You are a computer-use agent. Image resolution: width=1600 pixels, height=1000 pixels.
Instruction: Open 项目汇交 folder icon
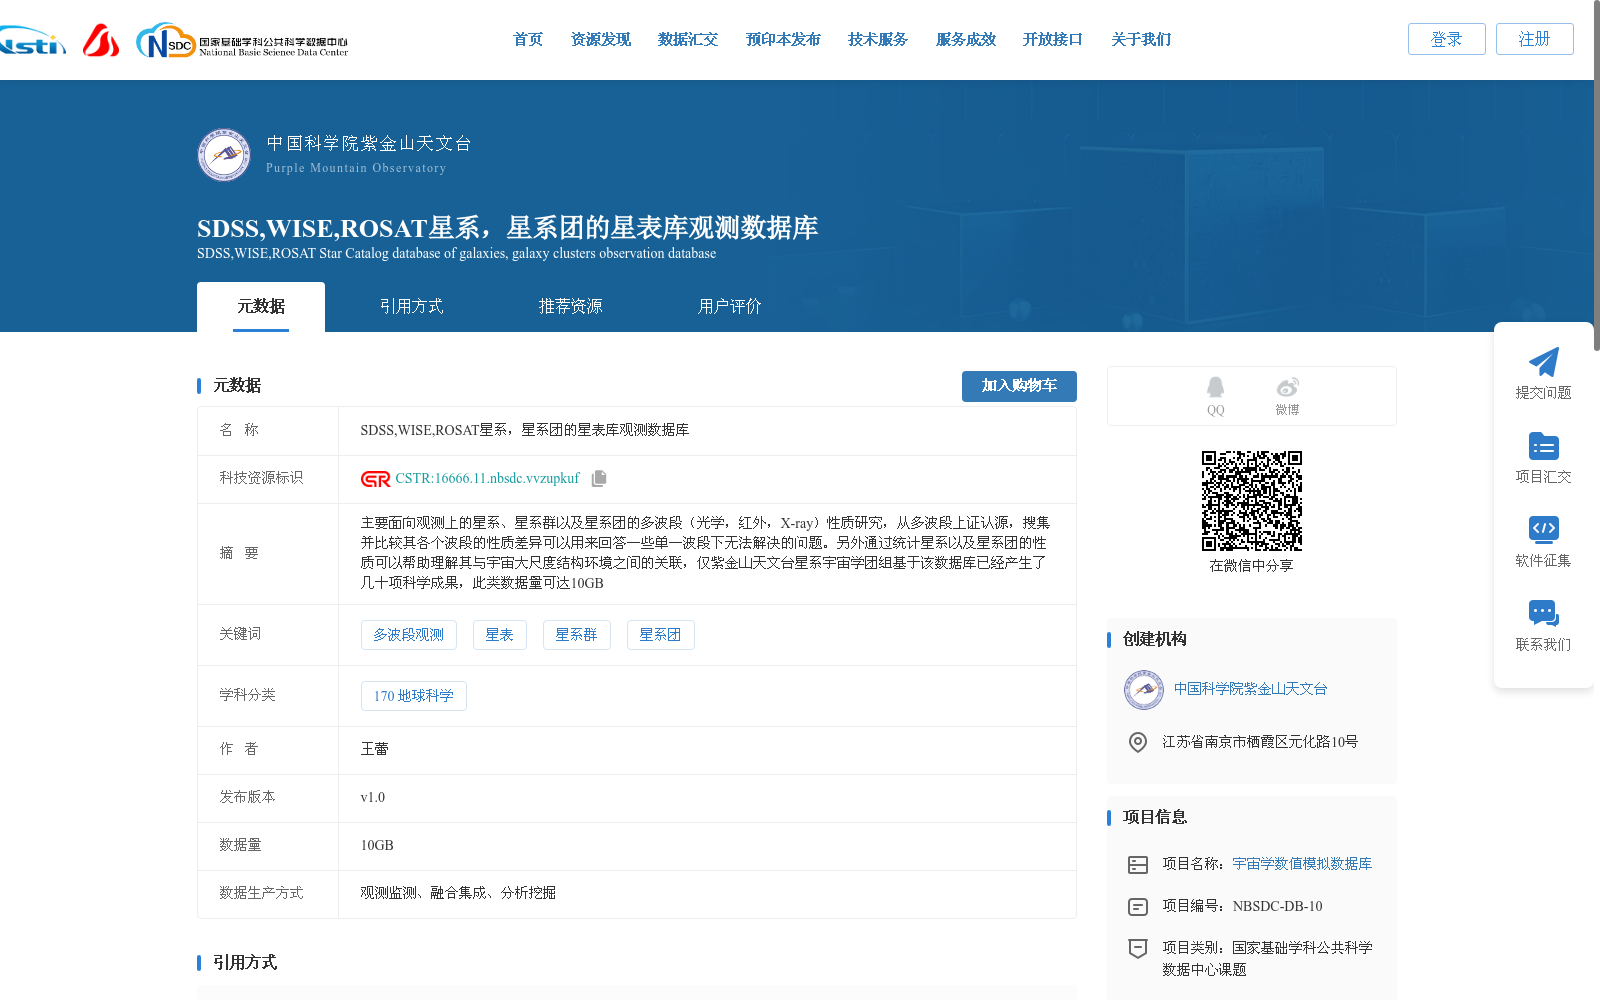pyautogui.click(x=1543, y=446)
